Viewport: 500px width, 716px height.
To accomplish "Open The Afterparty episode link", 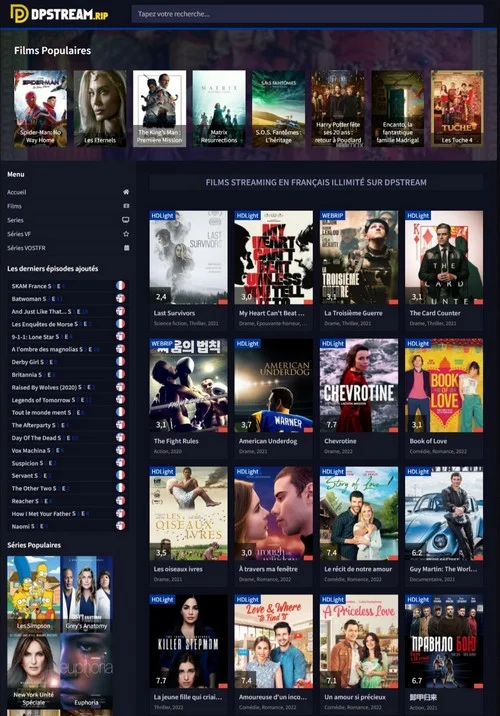I will (x=40, y=425).
